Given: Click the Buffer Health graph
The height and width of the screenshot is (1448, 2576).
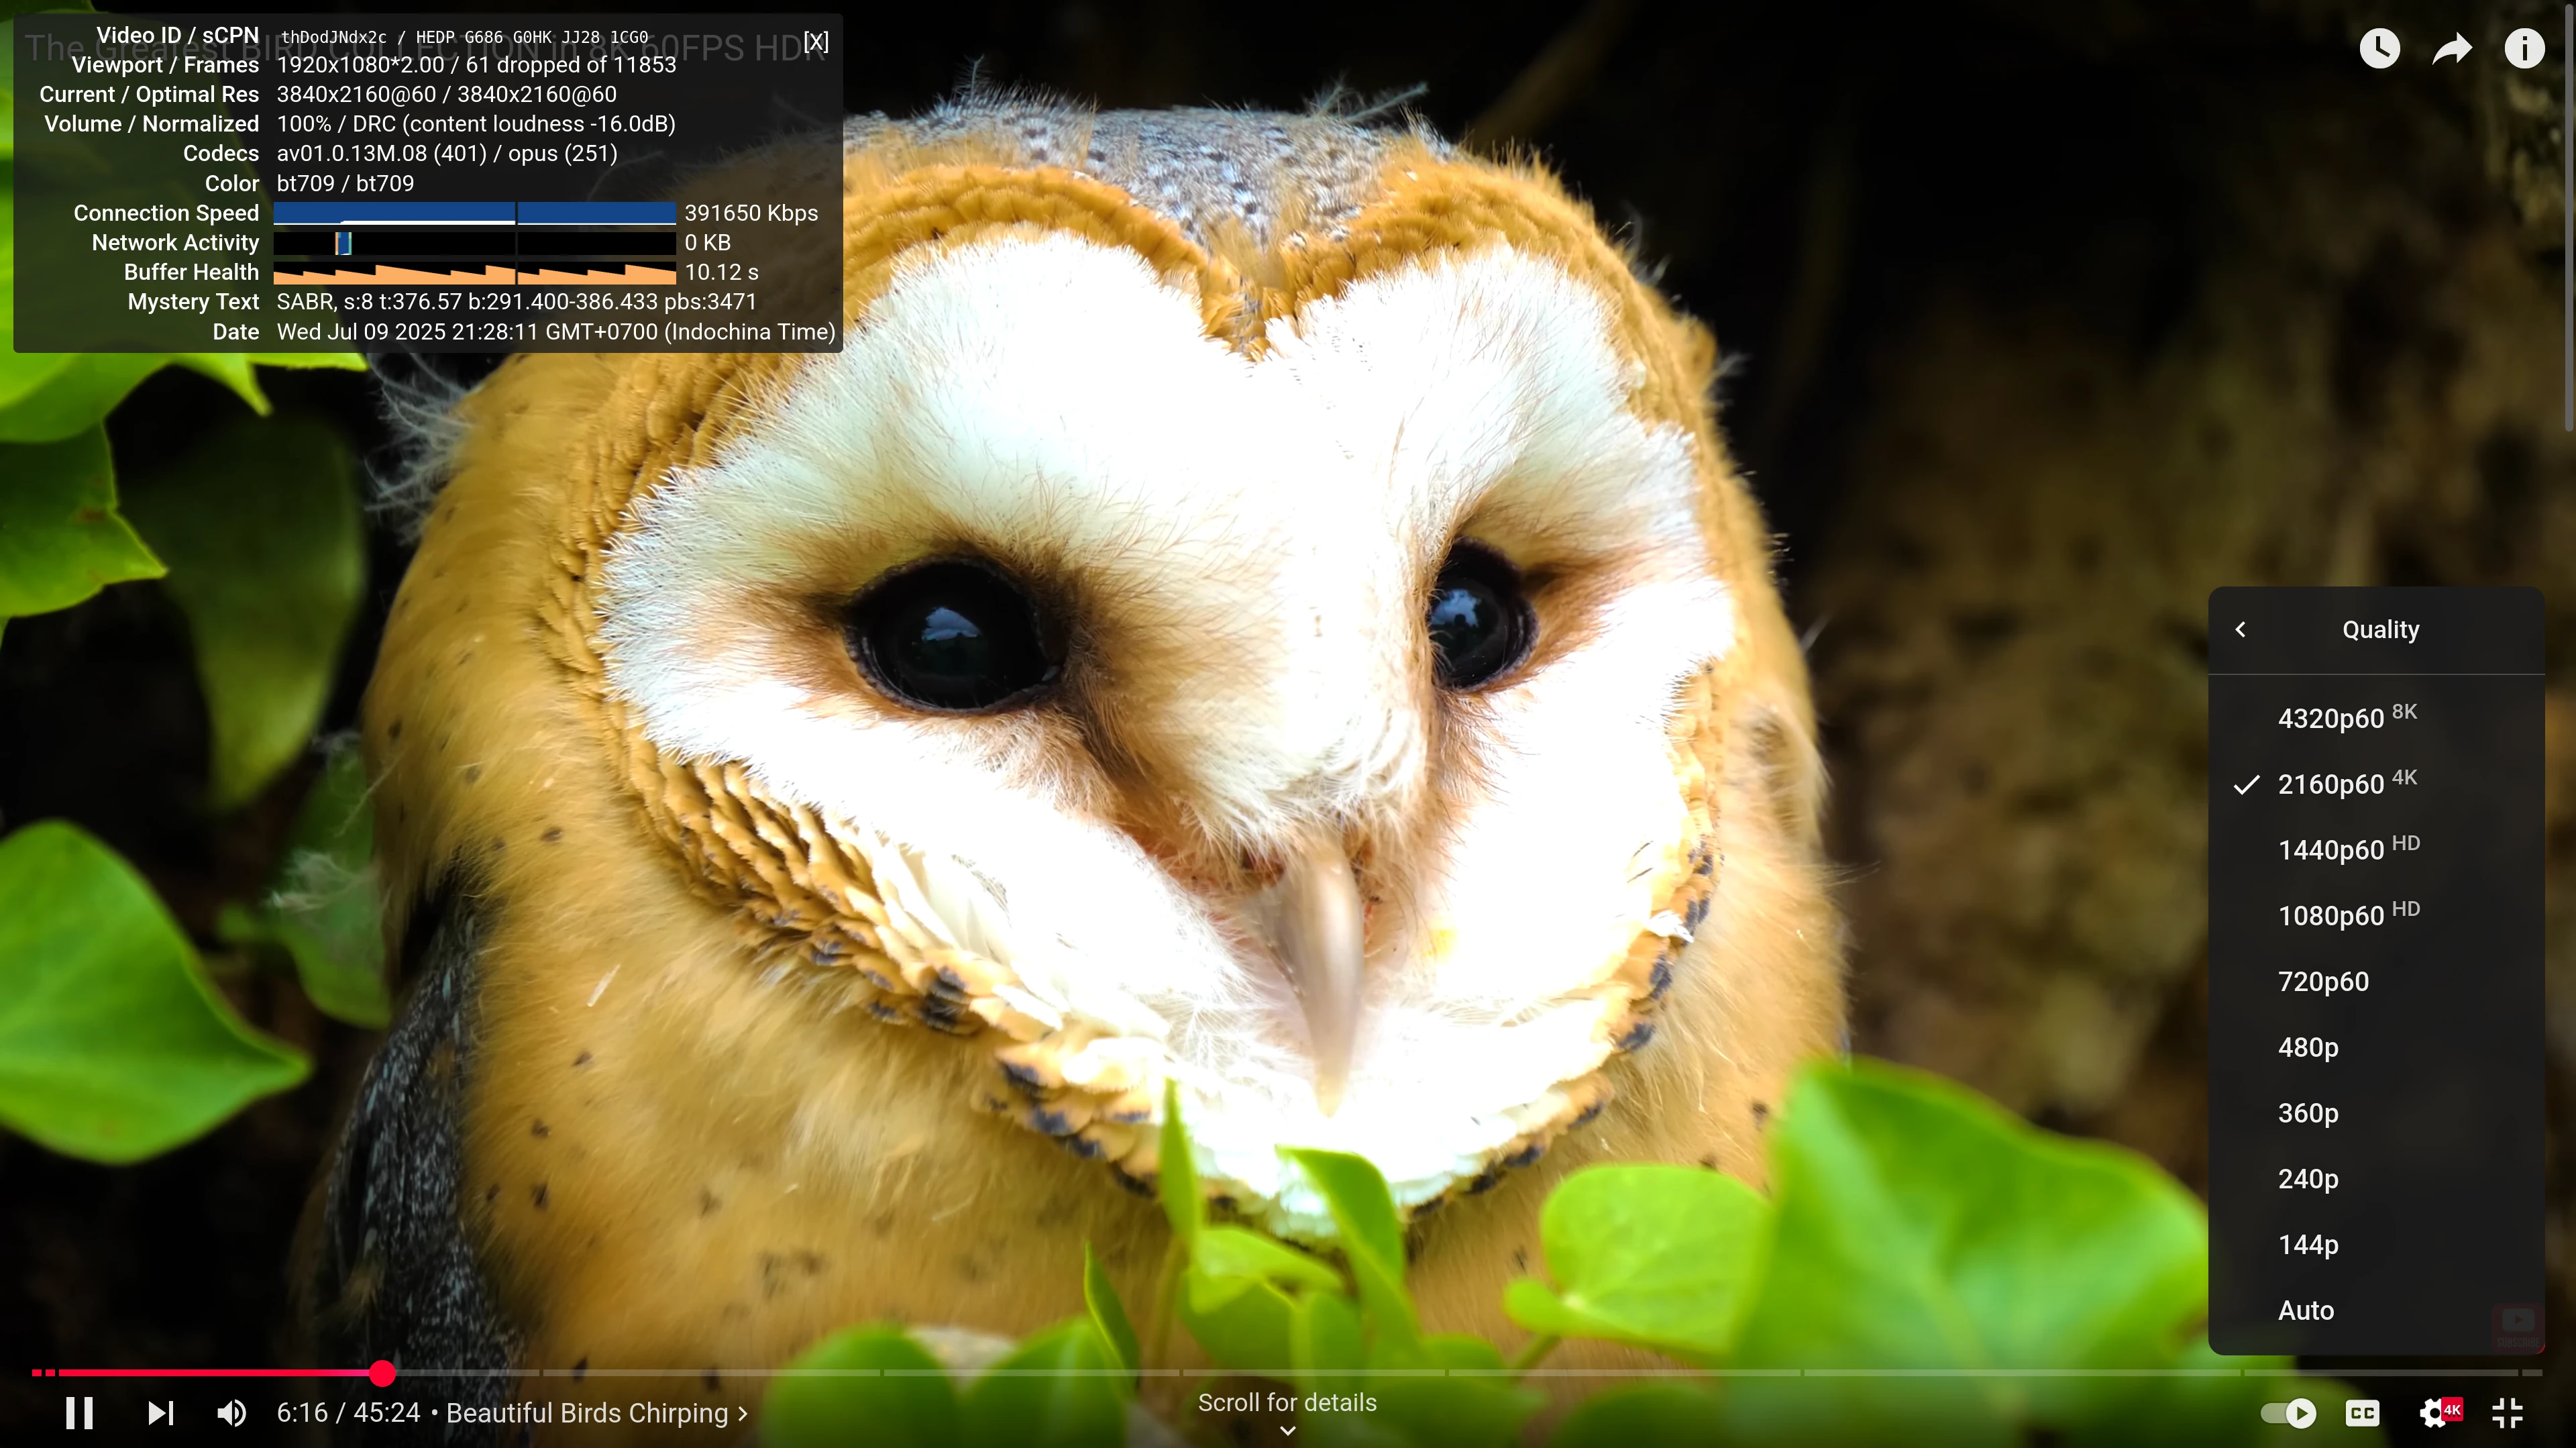Looking at the screenshot, I should click(x=474, y=272).
